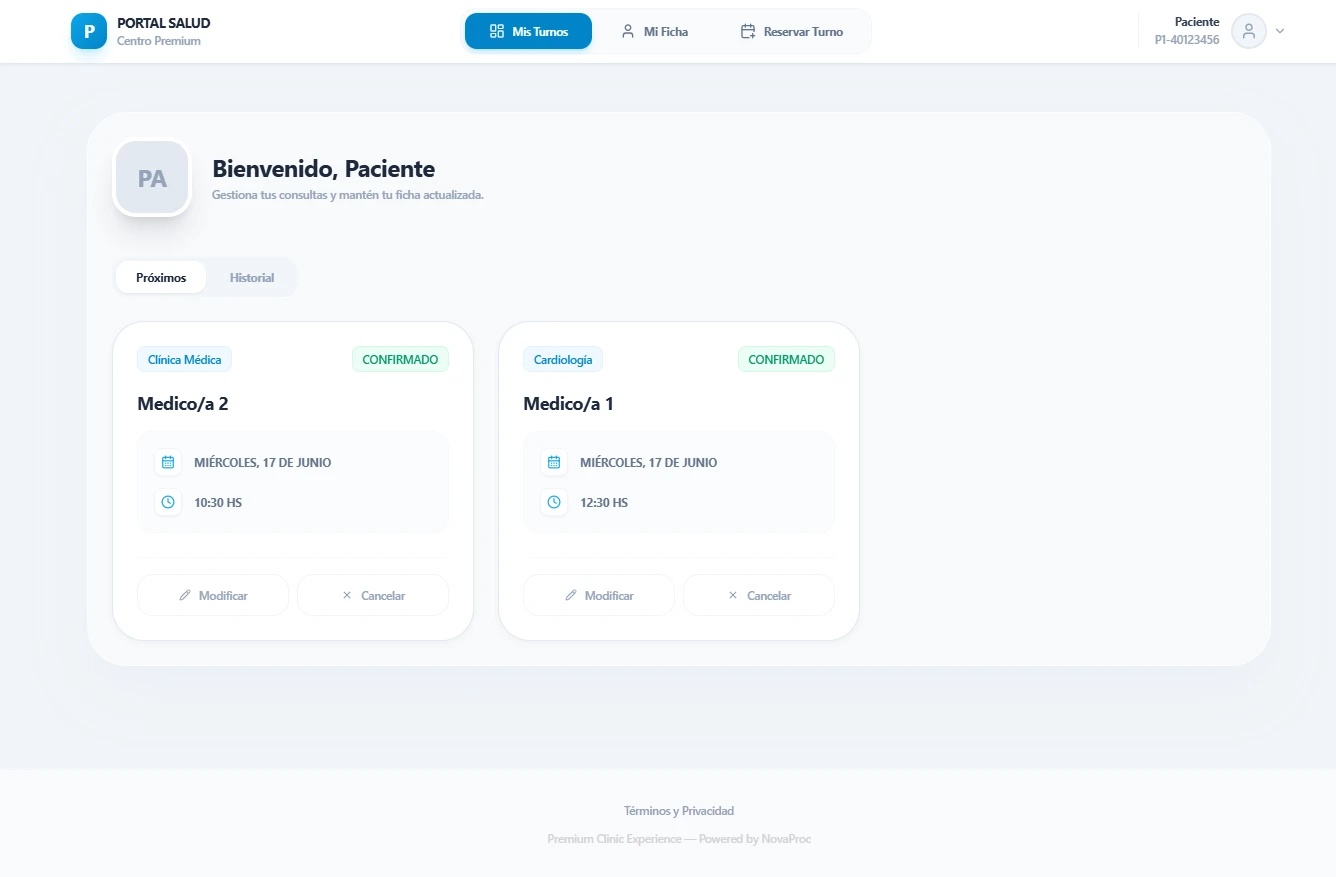
Task: Click the clock icon next to 12:30 HS
Action: tap(554, 502)
